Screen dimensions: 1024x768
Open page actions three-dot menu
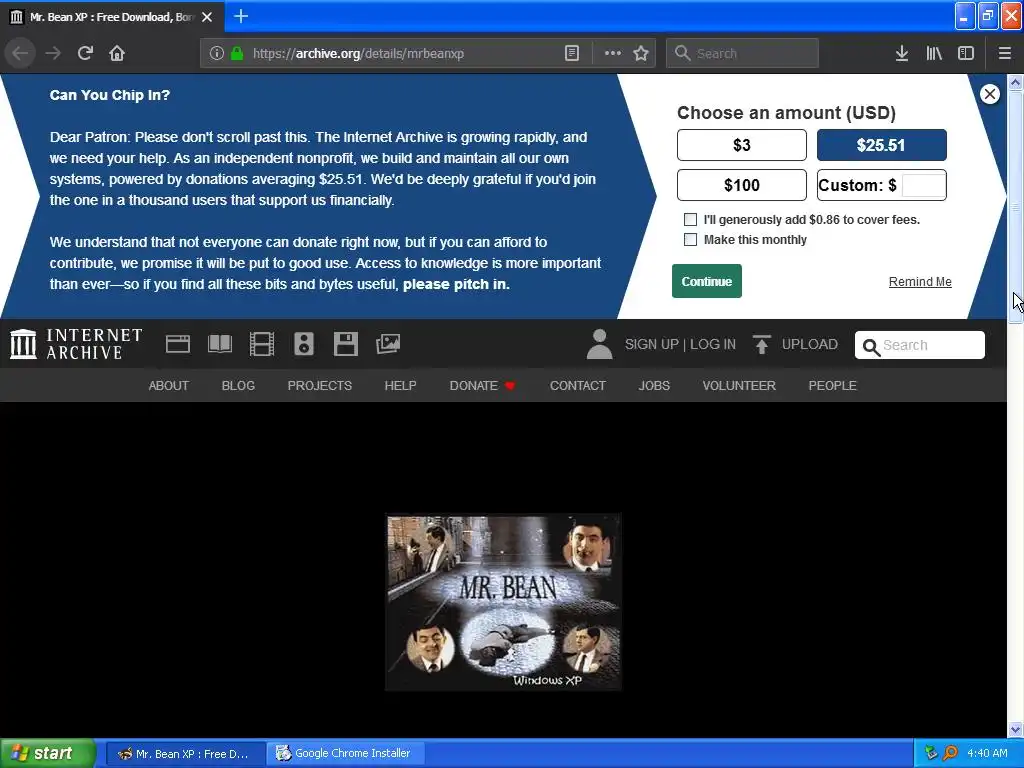point(613,53)
